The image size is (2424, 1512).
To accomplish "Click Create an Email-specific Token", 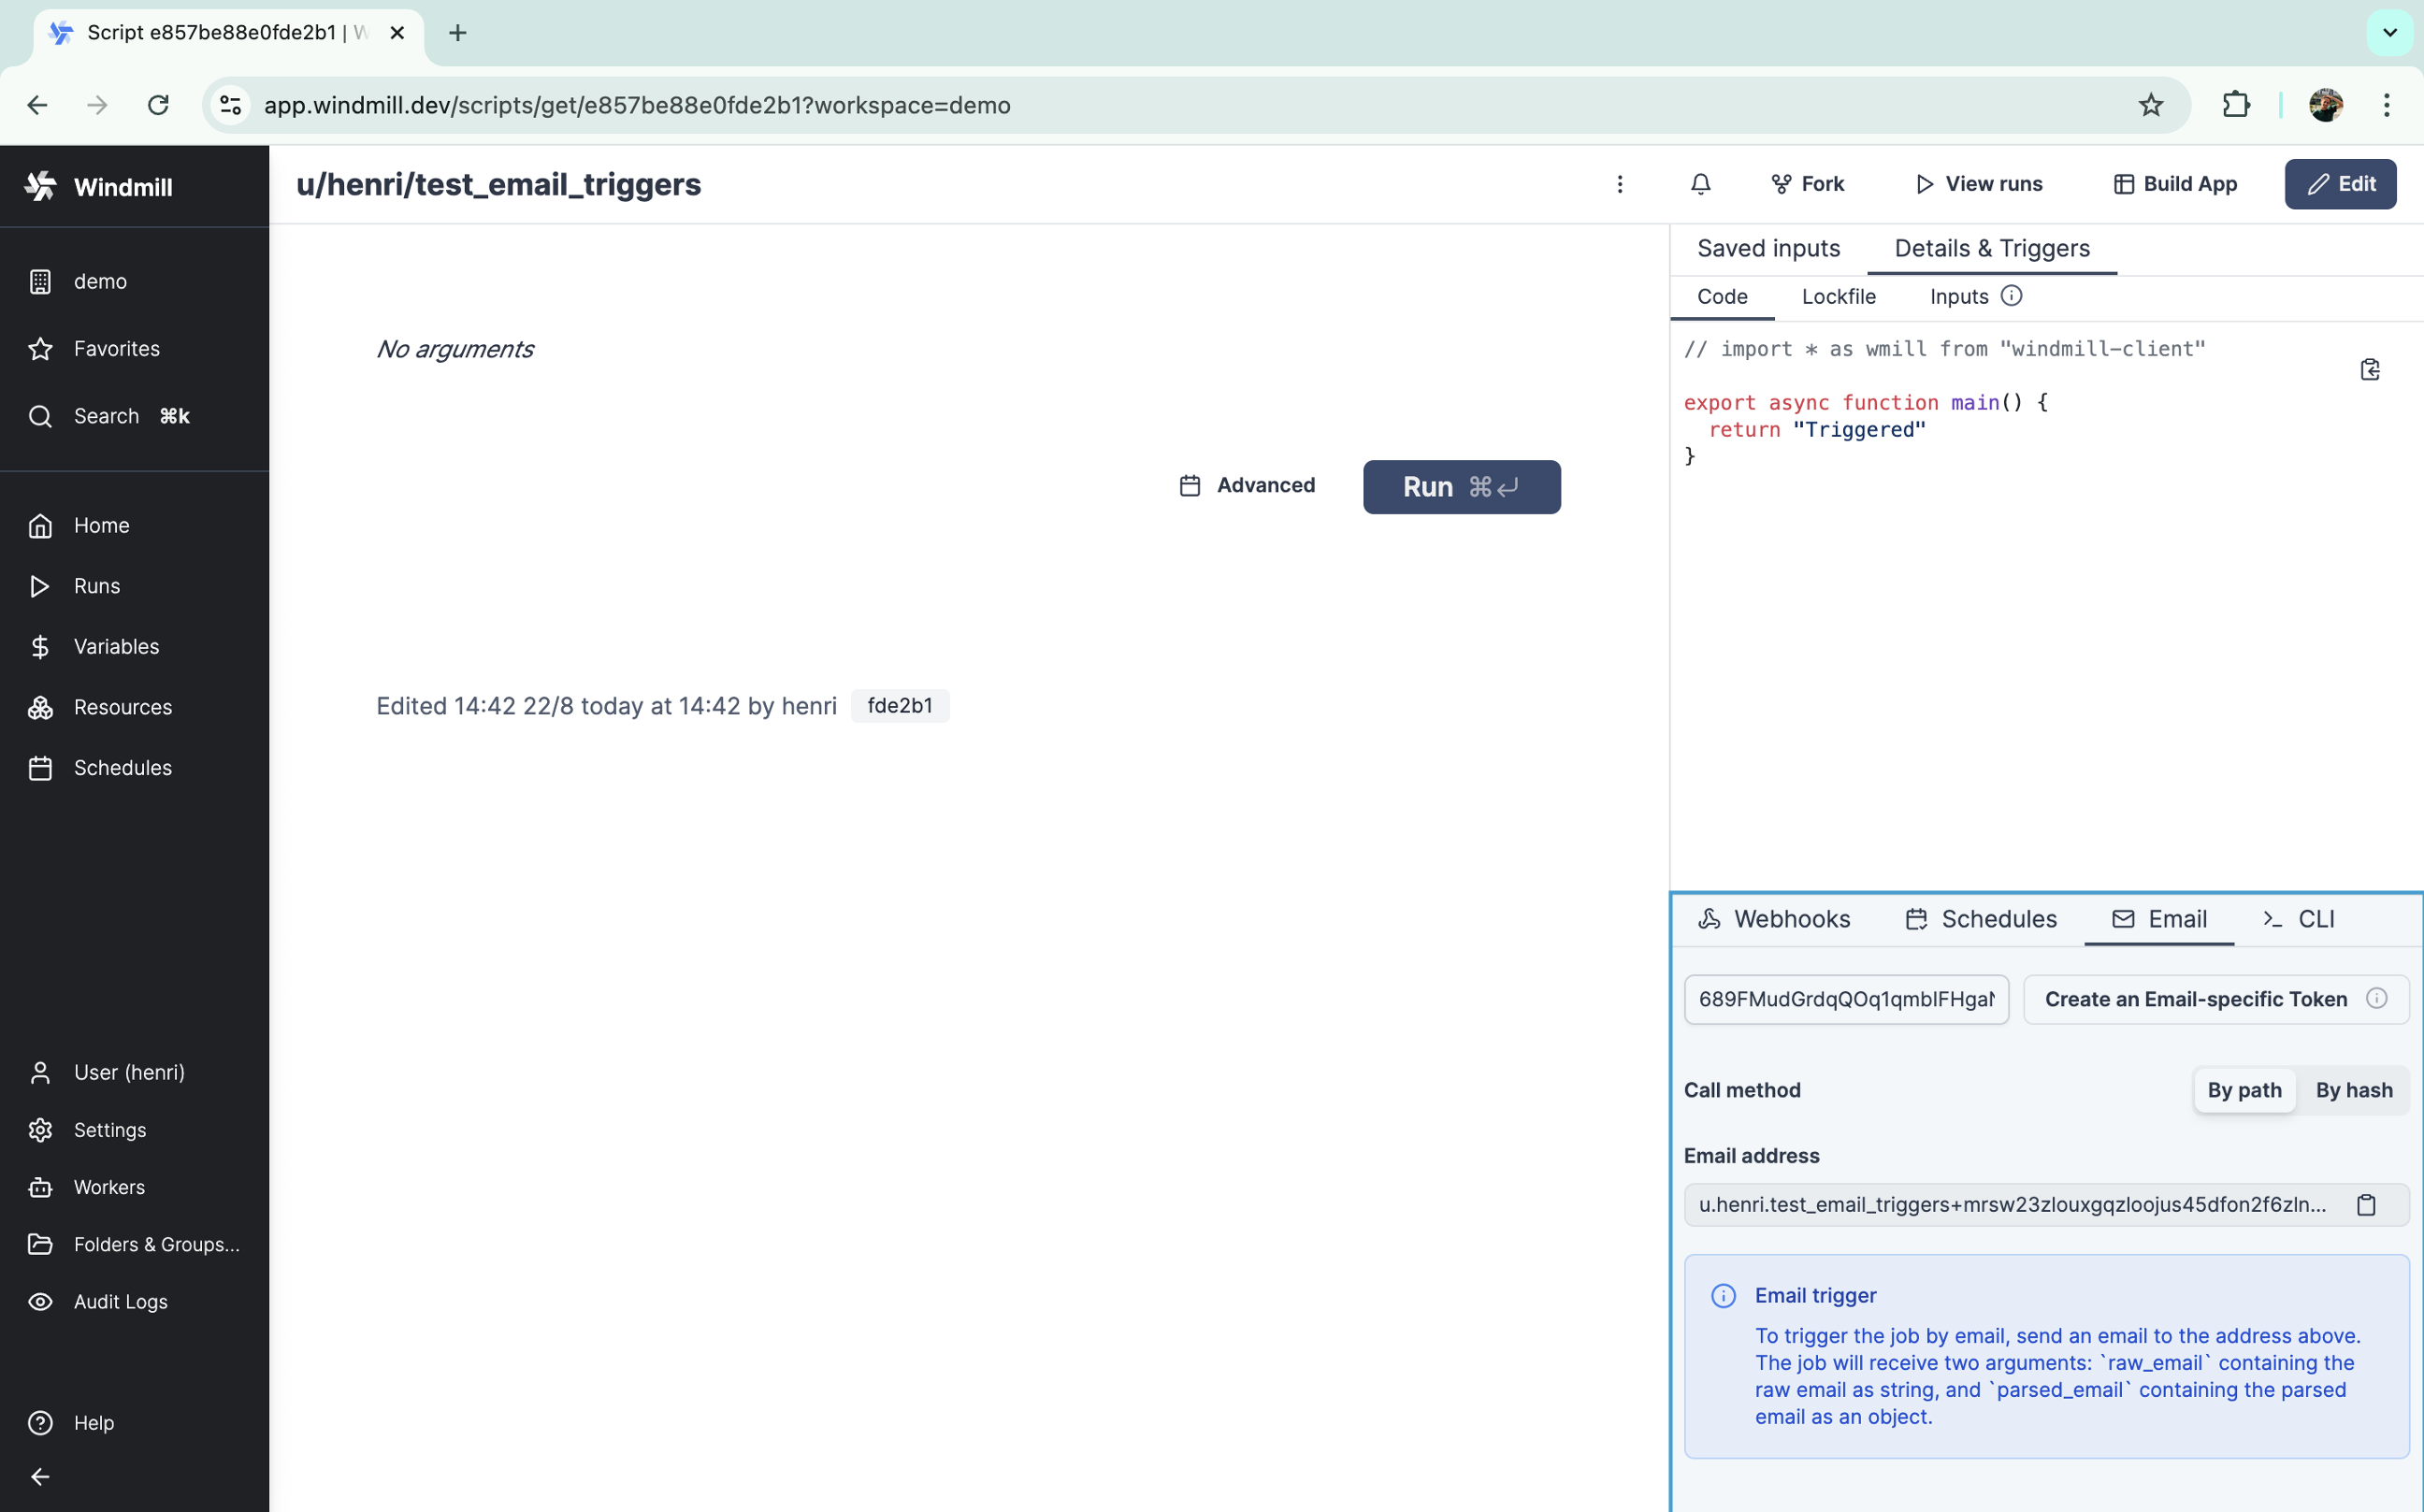I will 2195,999.
